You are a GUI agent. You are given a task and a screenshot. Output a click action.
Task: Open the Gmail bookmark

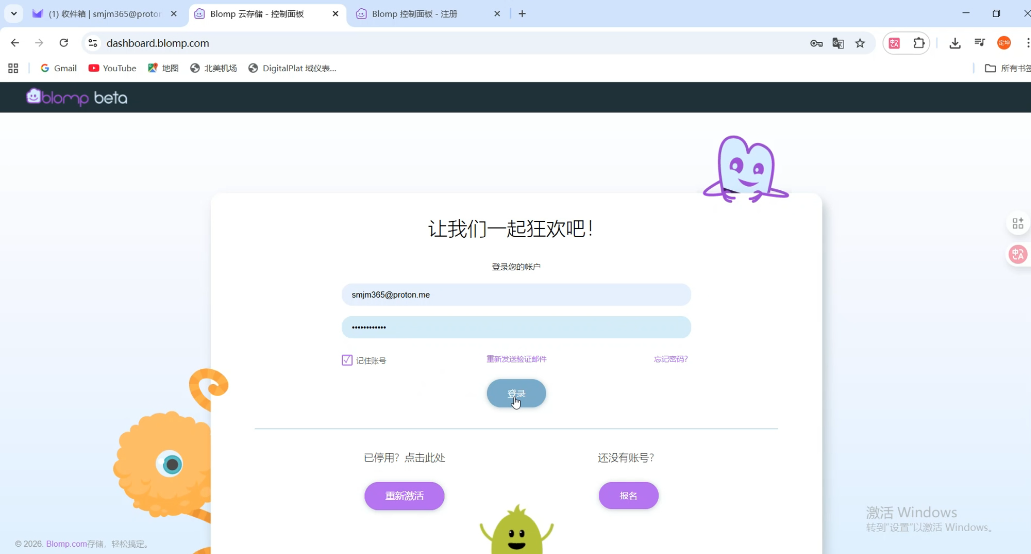coord(59,68)
